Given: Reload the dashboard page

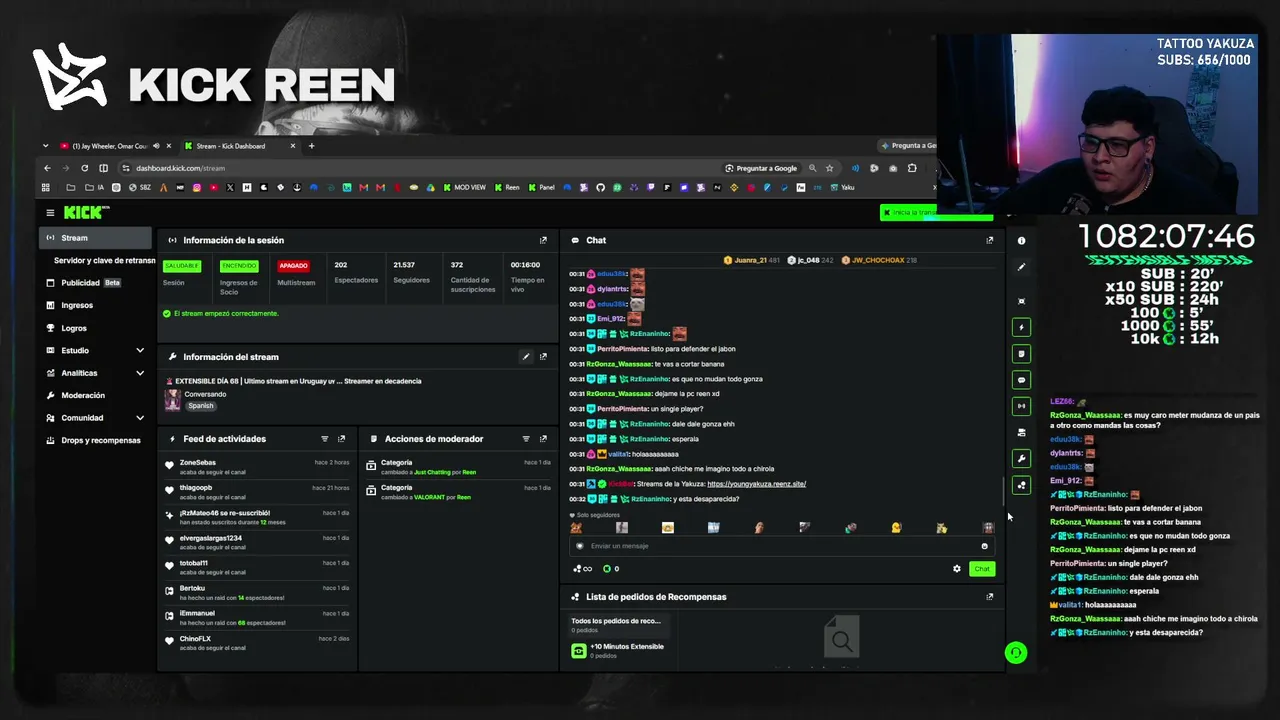Looking at the screenshot, I should (x=84, y=168).
